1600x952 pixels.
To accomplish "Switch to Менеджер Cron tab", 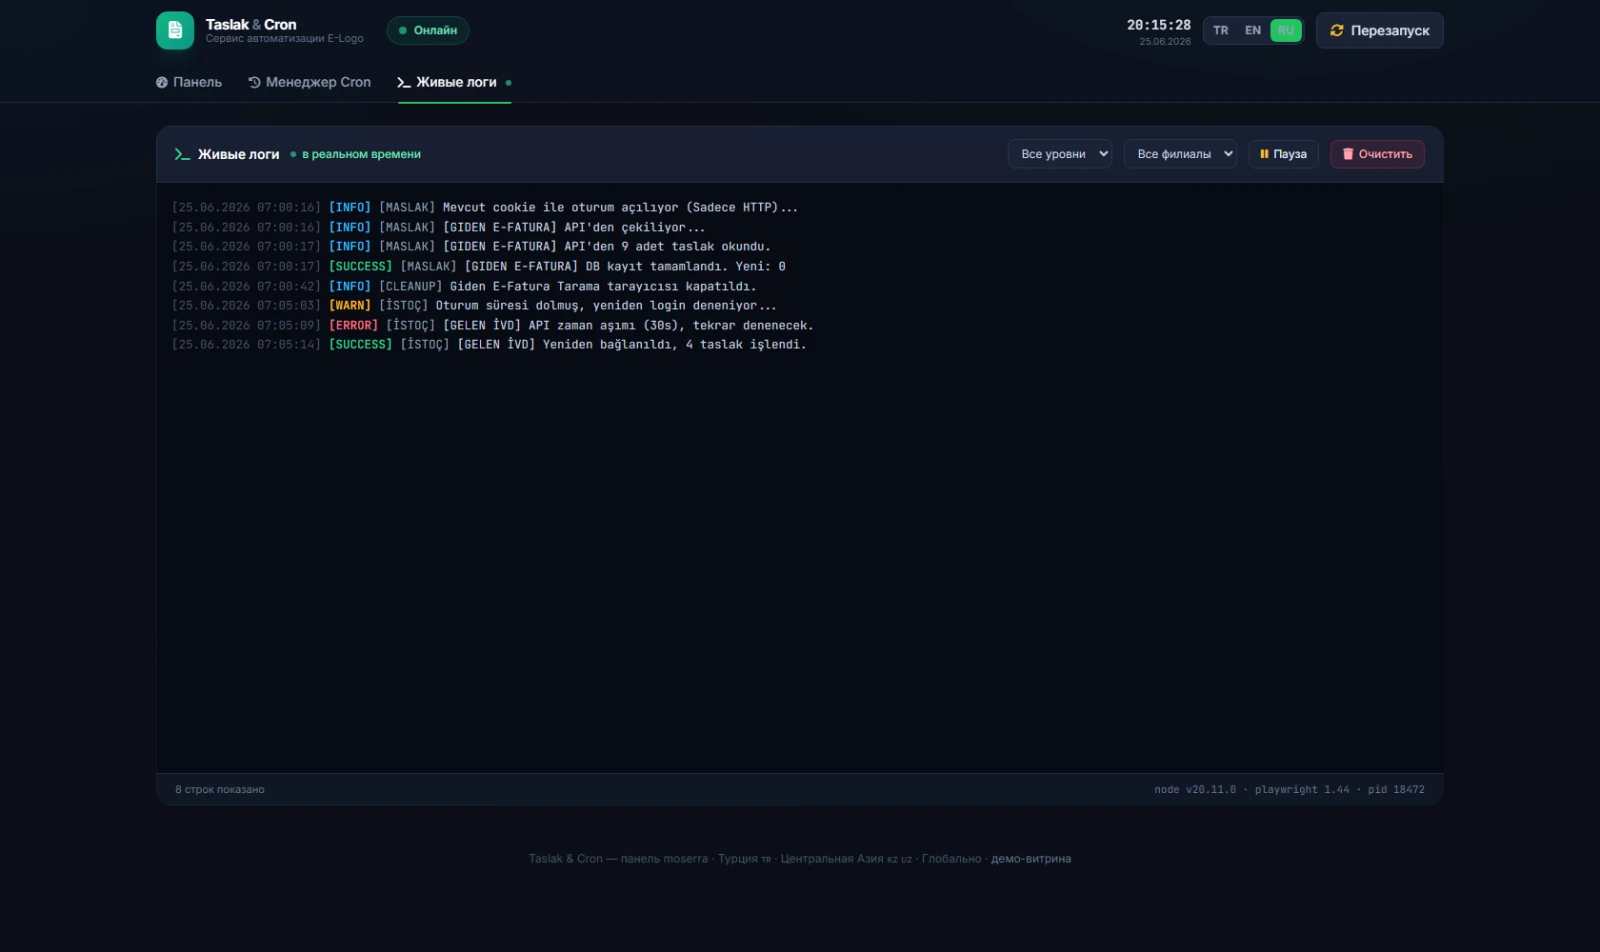I will [310, 82].
